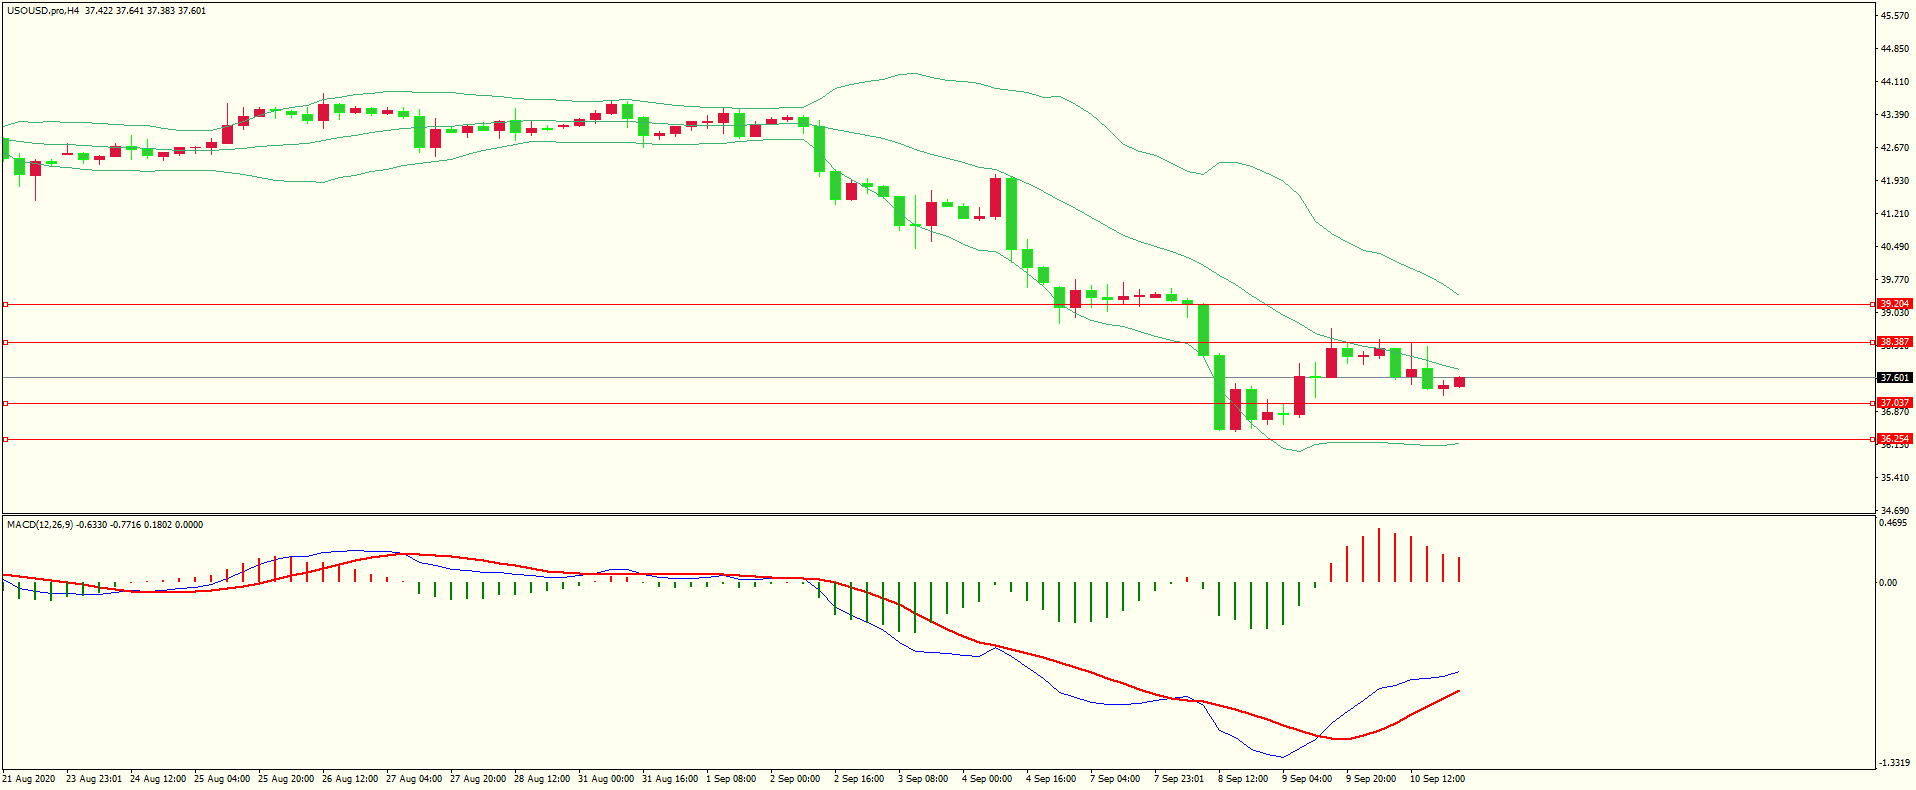Image resolution: width=1916 pixels, height=790 pixels.
Task: Click the 0.00 MACD zero level value
Action: click(1888, 583)
